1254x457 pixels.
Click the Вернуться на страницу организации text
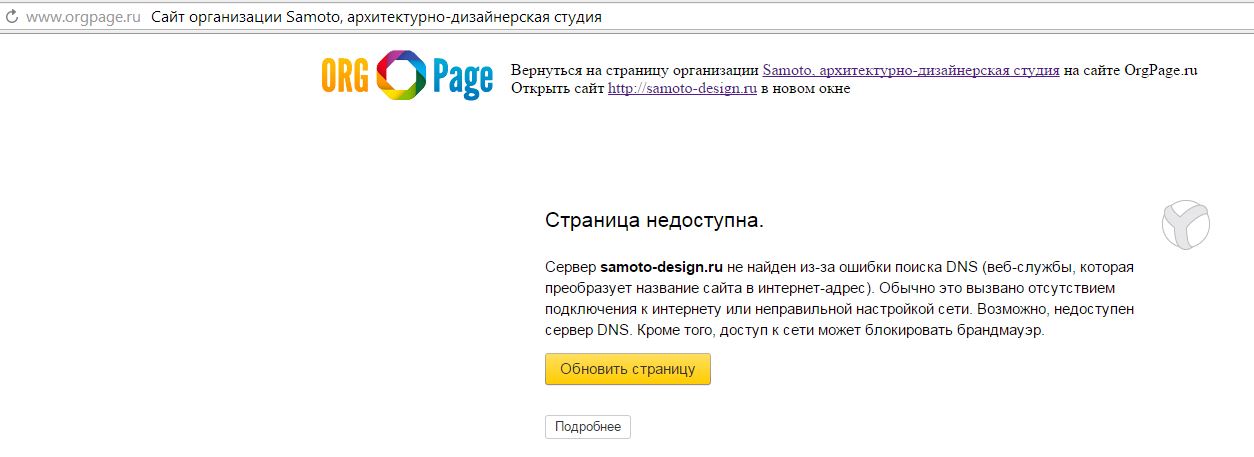(635, 71)
